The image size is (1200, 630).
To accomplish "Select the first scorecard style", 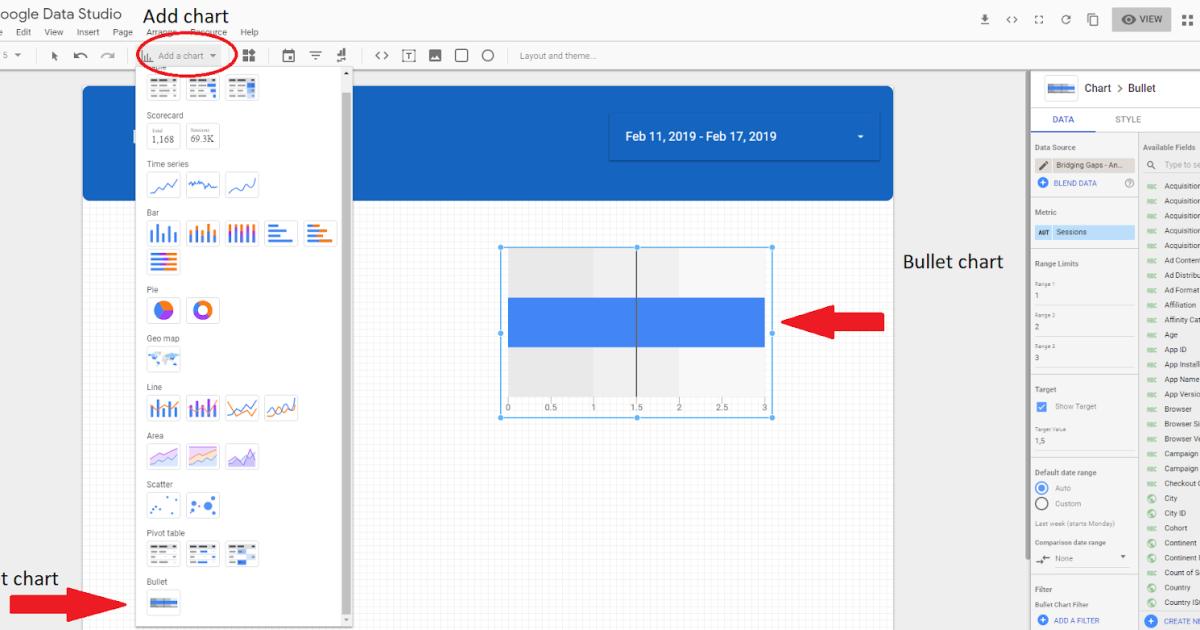I will coord(164,136).
